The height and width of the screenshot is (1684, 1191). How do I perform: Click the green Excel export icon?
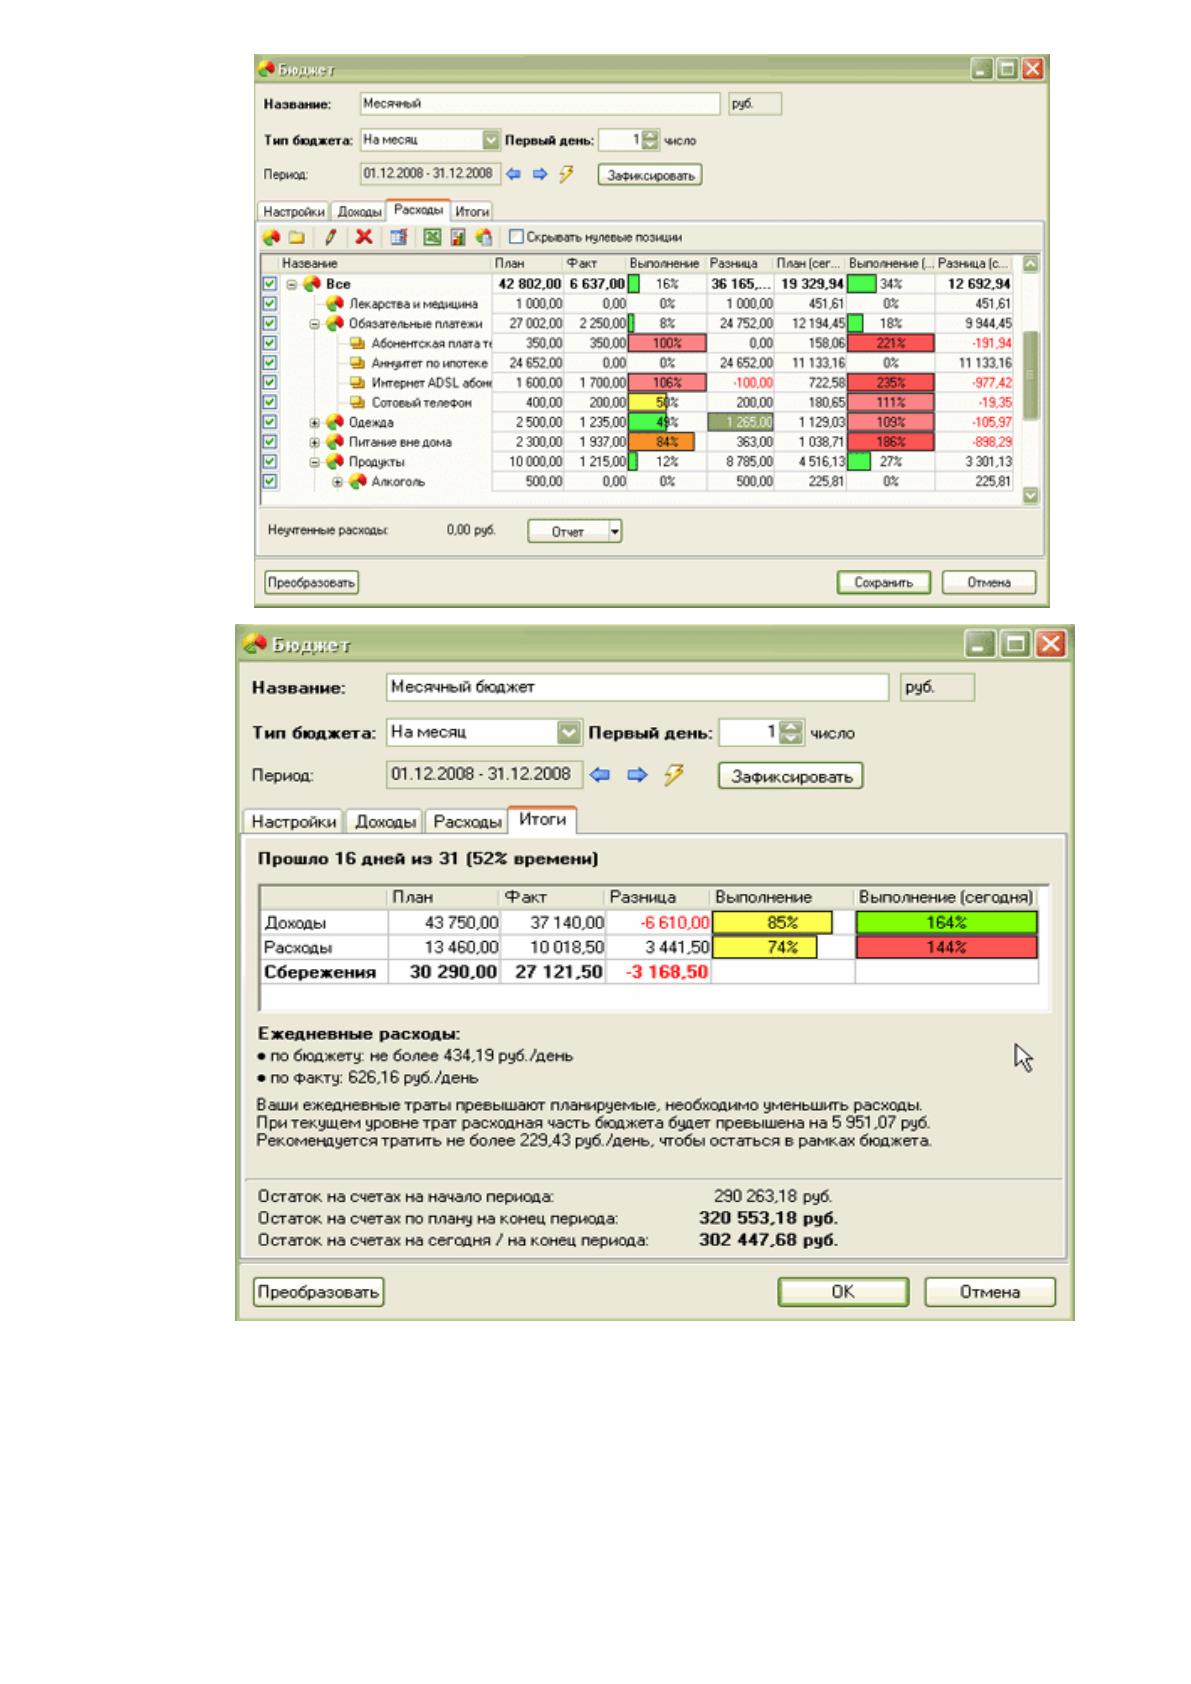432,237
